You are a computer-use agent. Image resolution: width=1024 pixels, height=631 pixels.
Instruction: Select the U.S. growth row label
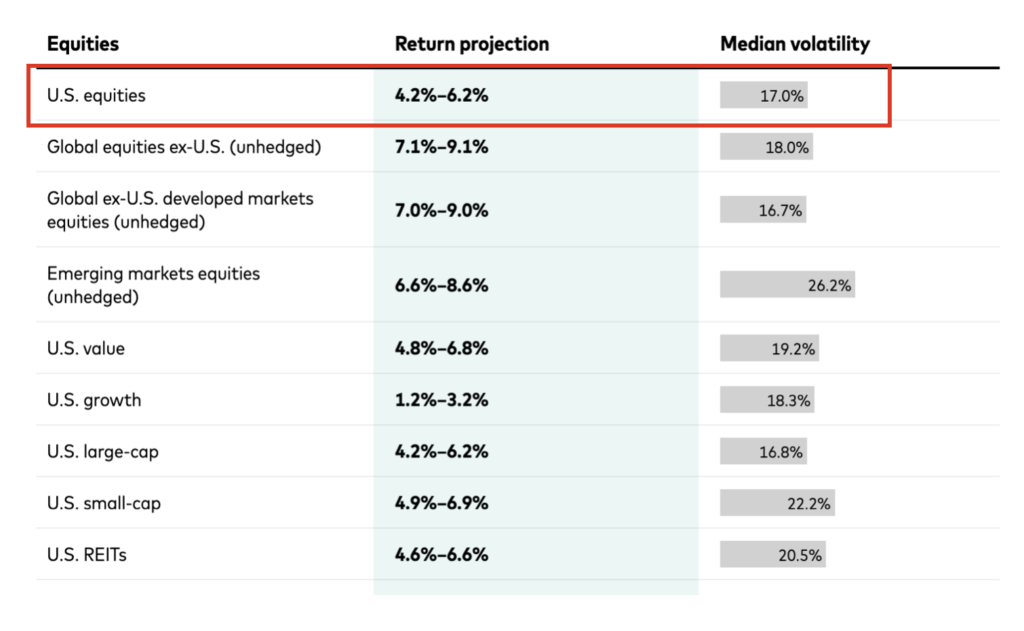click(94, 400)
